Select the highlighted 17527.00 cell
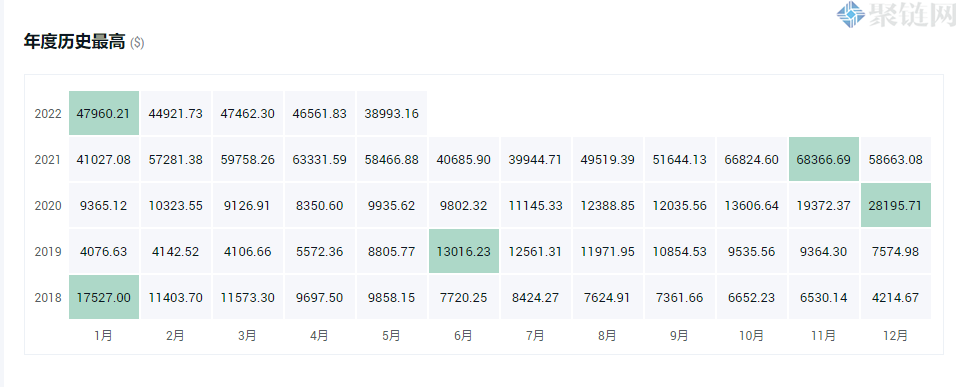This screenshot has width=956, height=387. tap(104, 297)
